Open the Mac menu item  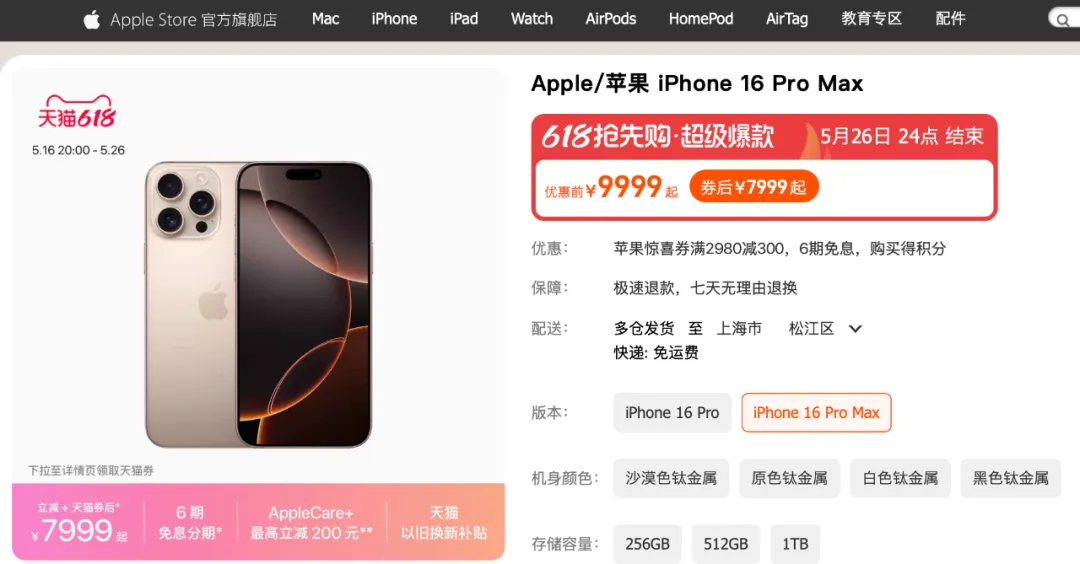pyautogui.click(x=325, y=19)
